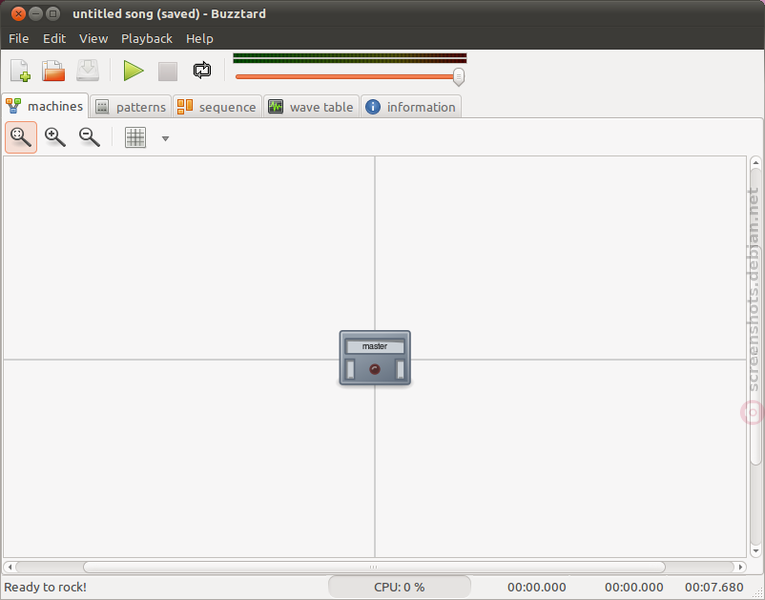
Task: Open the Help menu
Action: pos(200,39)
